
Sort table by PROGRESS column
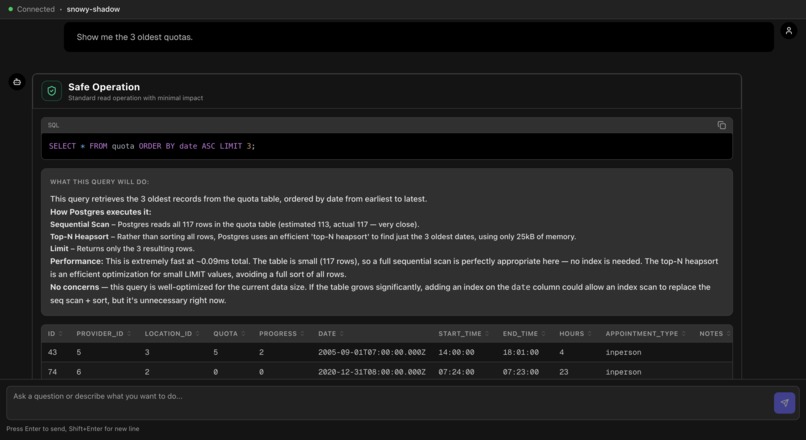click(281, 334)
